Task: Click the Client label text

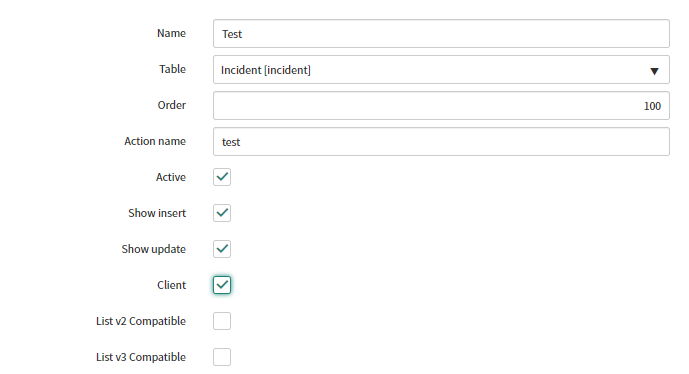Action: point(172,286)
